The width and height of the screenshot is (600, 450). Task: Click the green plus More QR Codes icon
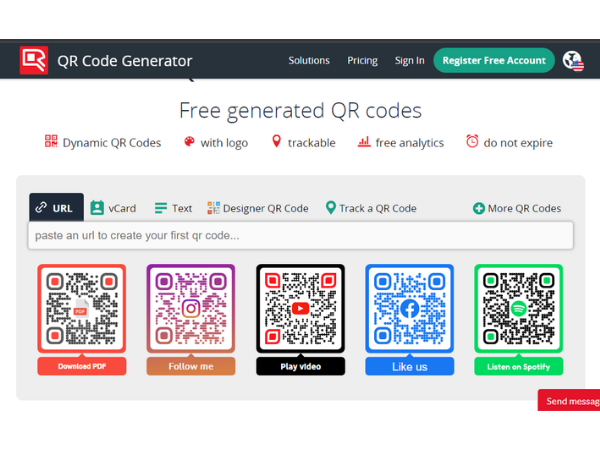[x=479, y=208]
